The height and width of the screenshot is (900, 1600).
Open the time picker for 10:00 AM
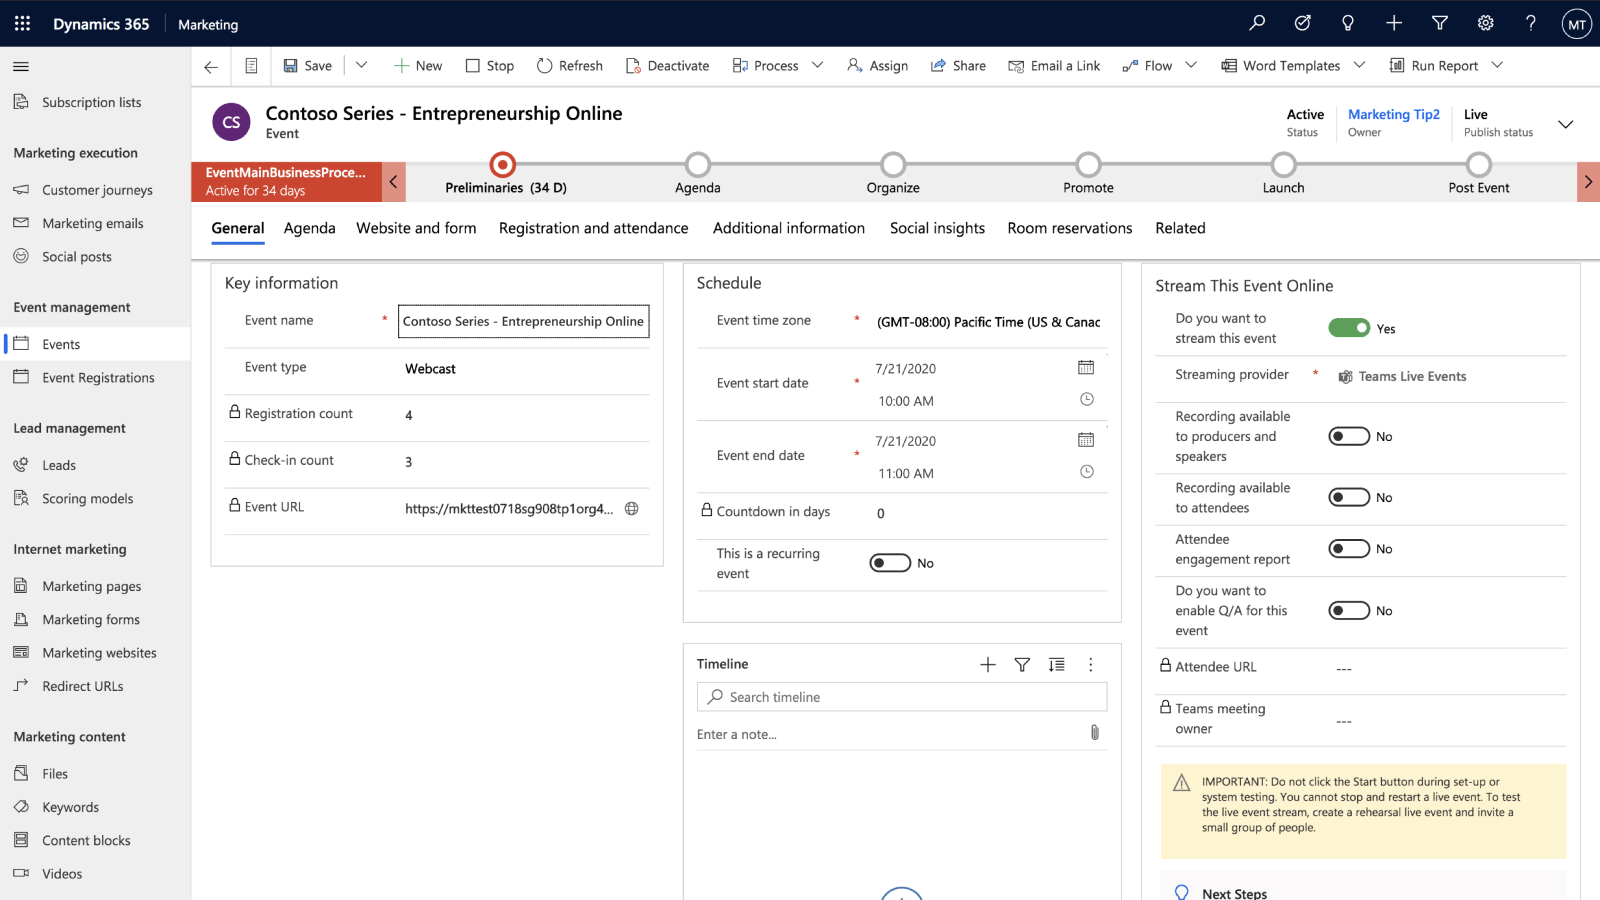[x=1087, y=399]
